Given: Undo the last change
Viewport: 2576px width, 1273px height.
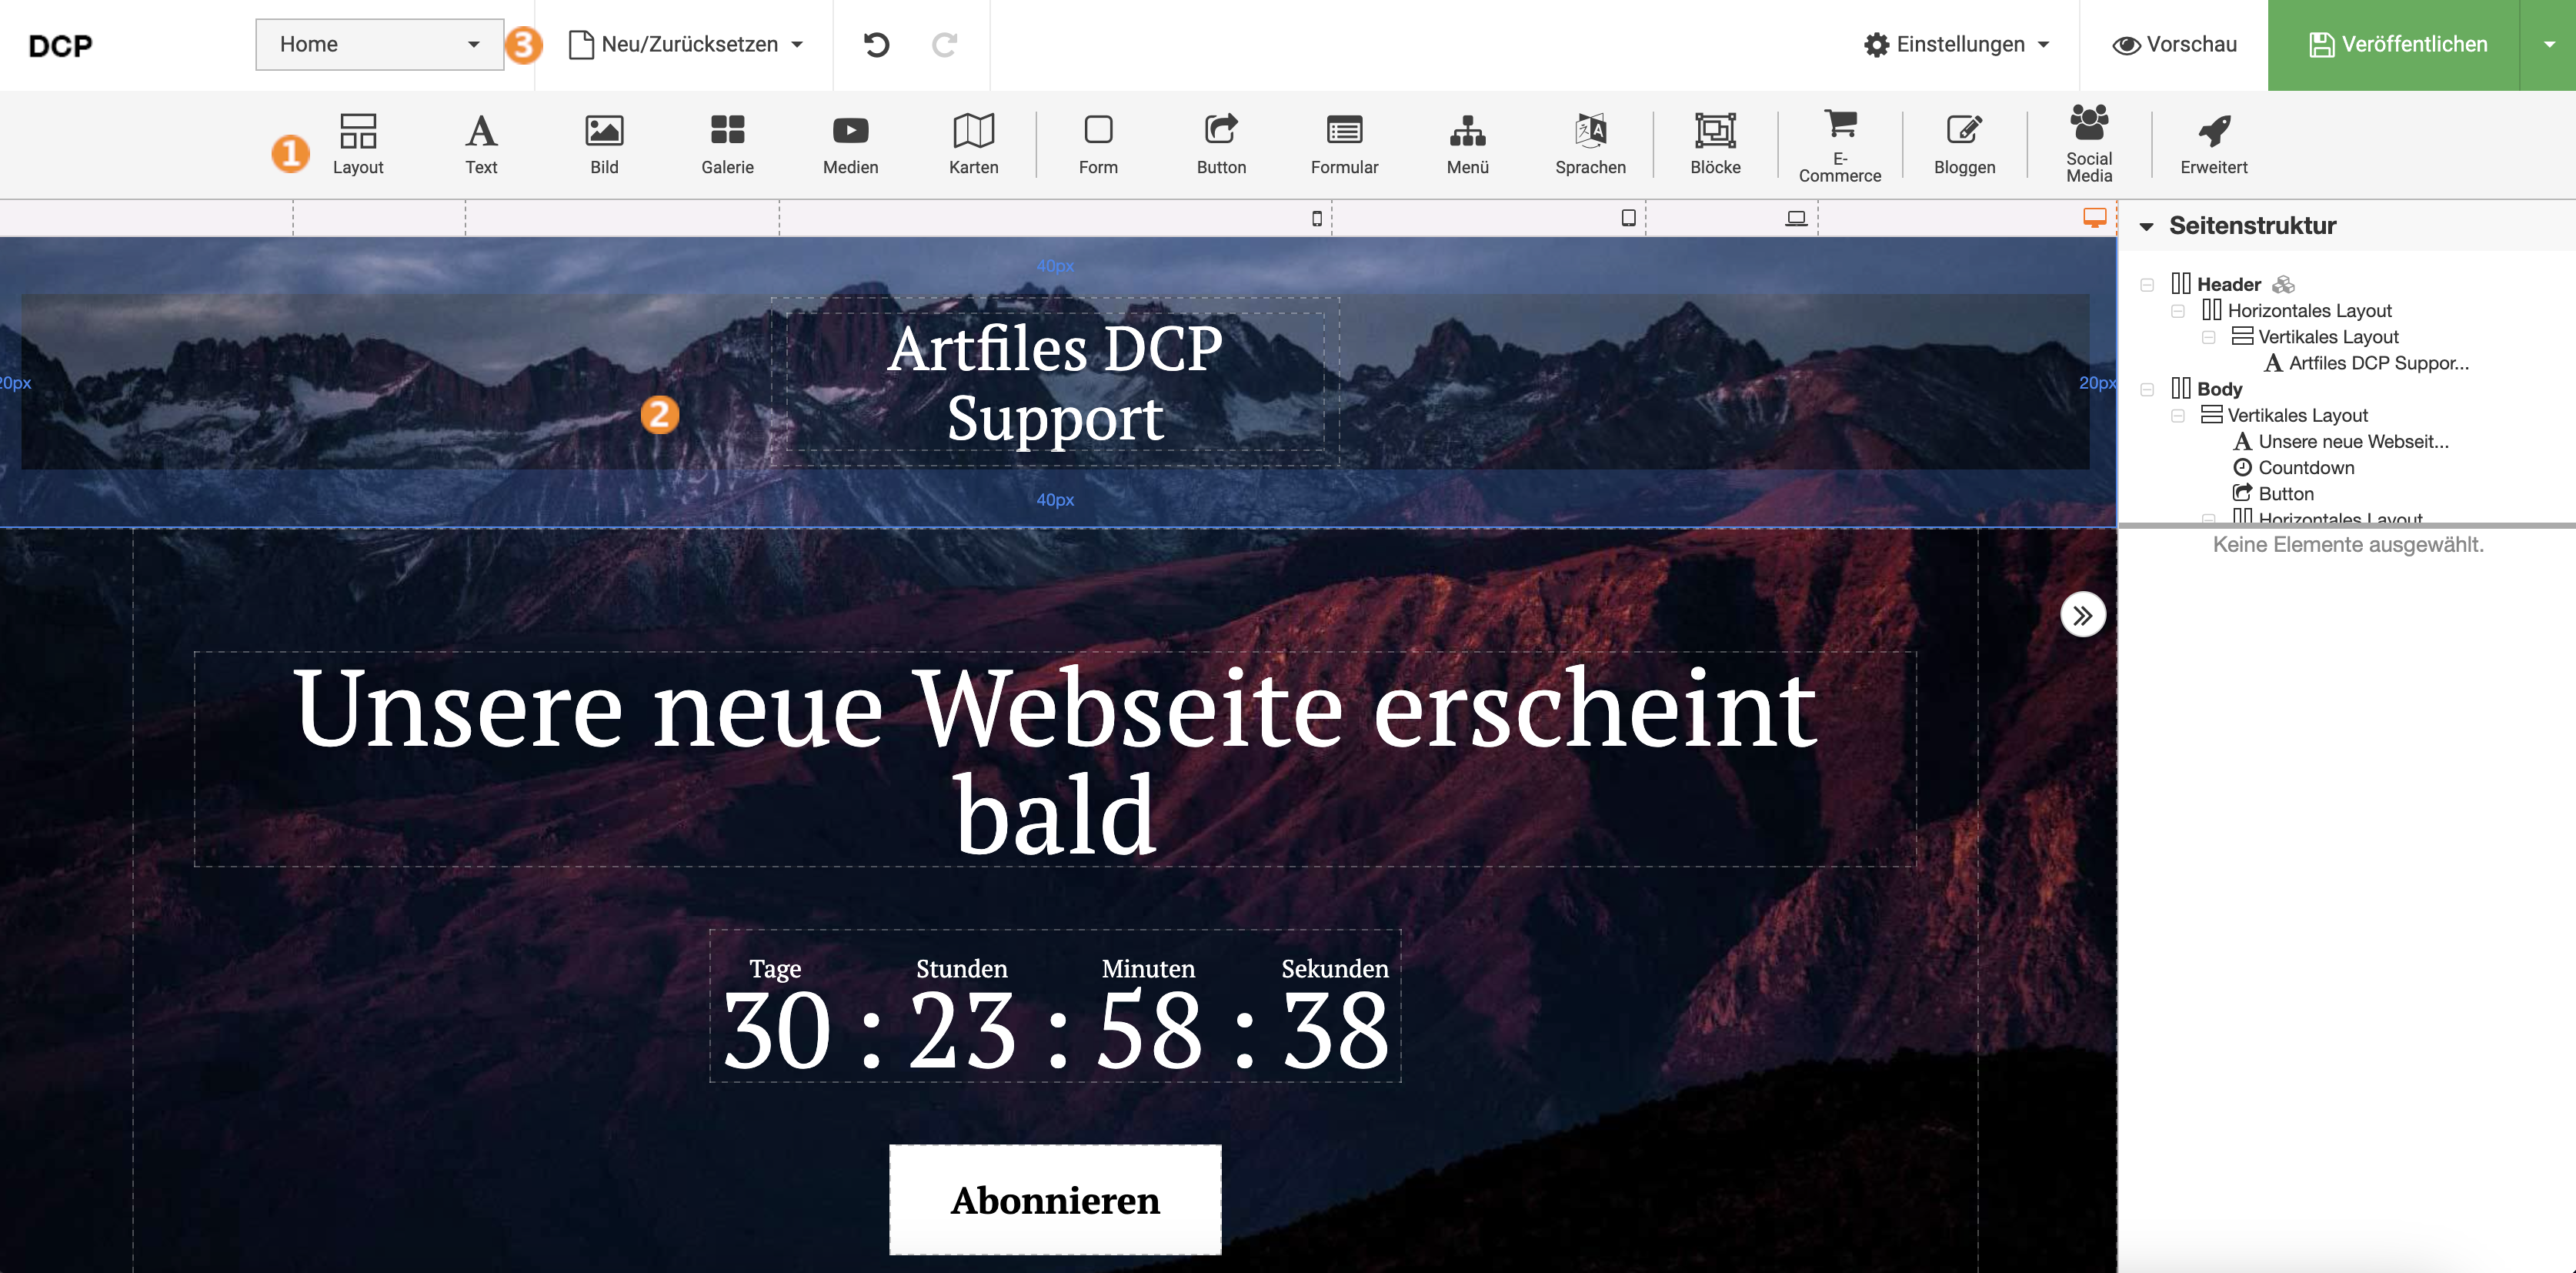Looking at the screenshot, I should pyautogui.click(x=876, y=45).
